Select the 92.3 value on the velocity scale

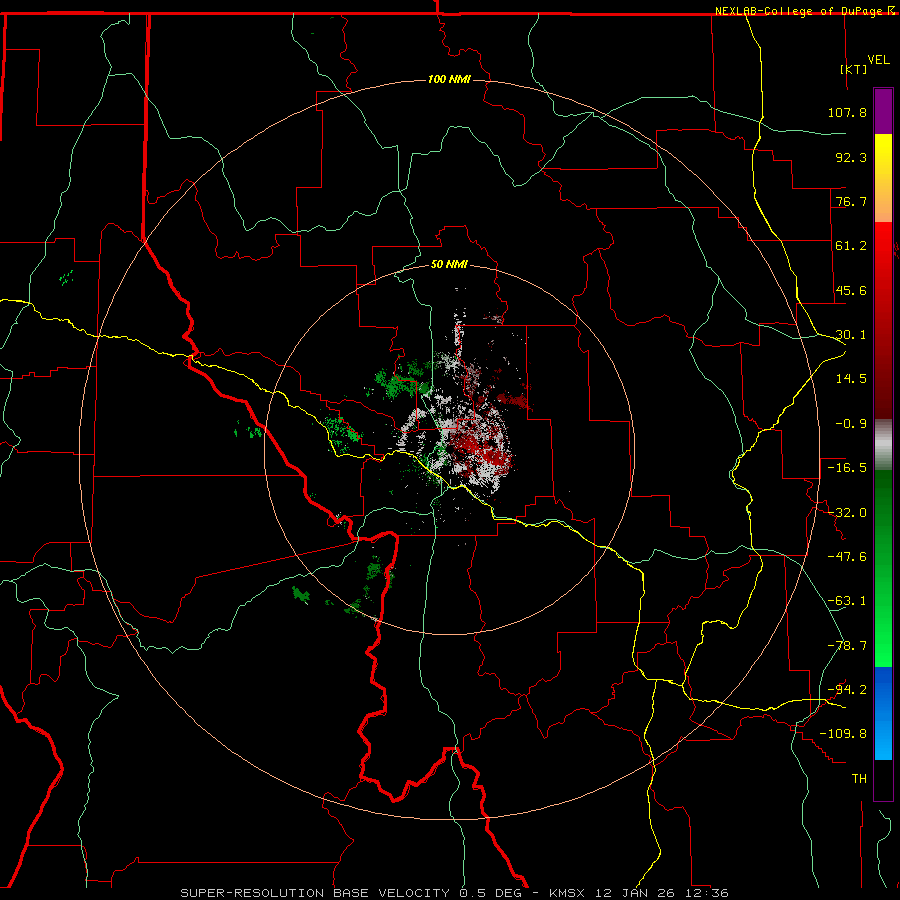pyautogui.click(x=851, y=157)
